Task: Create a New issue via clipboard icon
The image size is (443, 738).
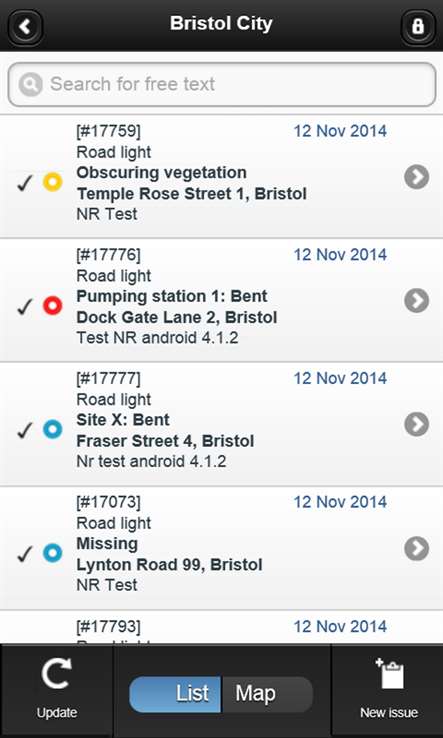Action: click(x=389, y=674)
